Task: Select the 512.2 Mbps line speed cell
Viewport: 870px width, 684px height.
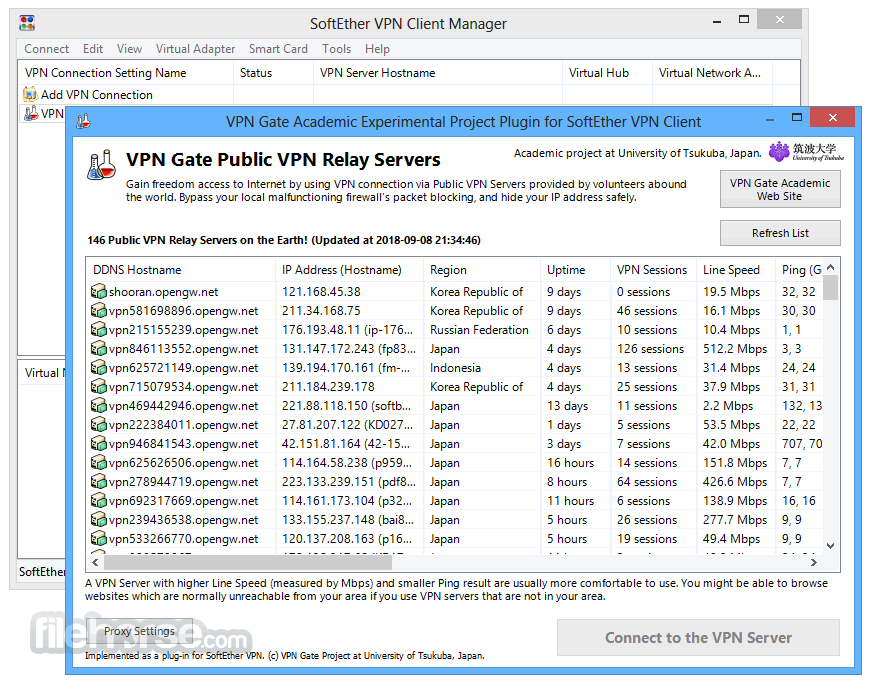Action: click(x=735, y=349)
